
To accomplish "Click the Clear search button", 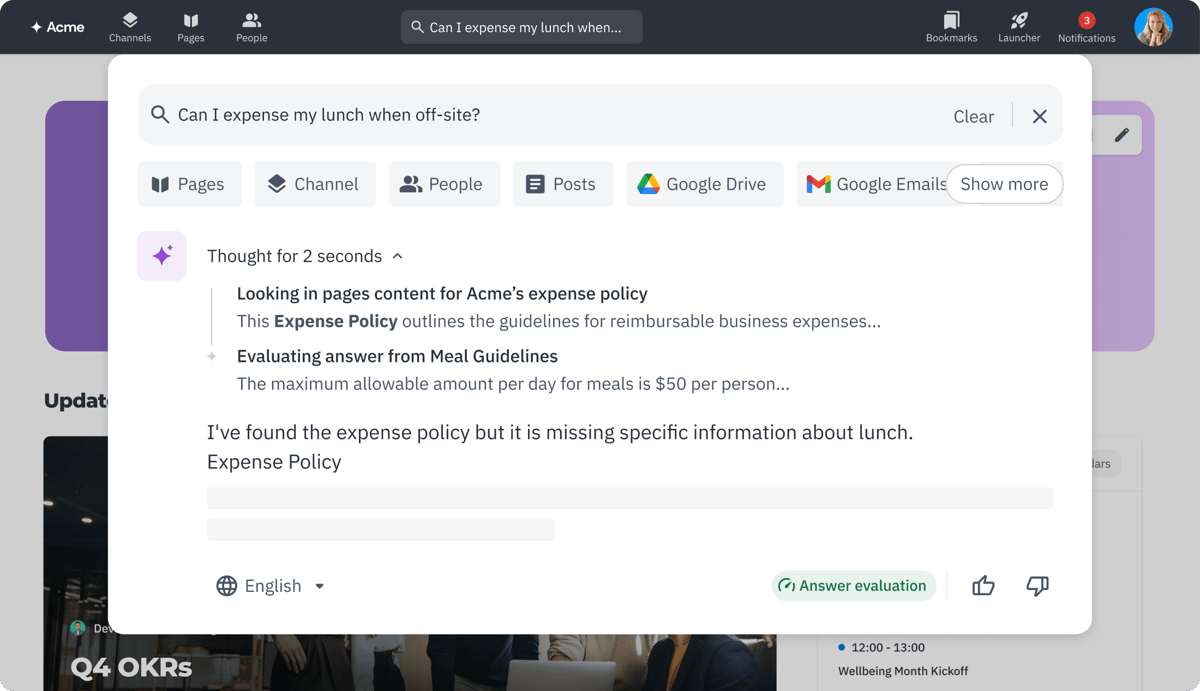I will click(973, 116).
